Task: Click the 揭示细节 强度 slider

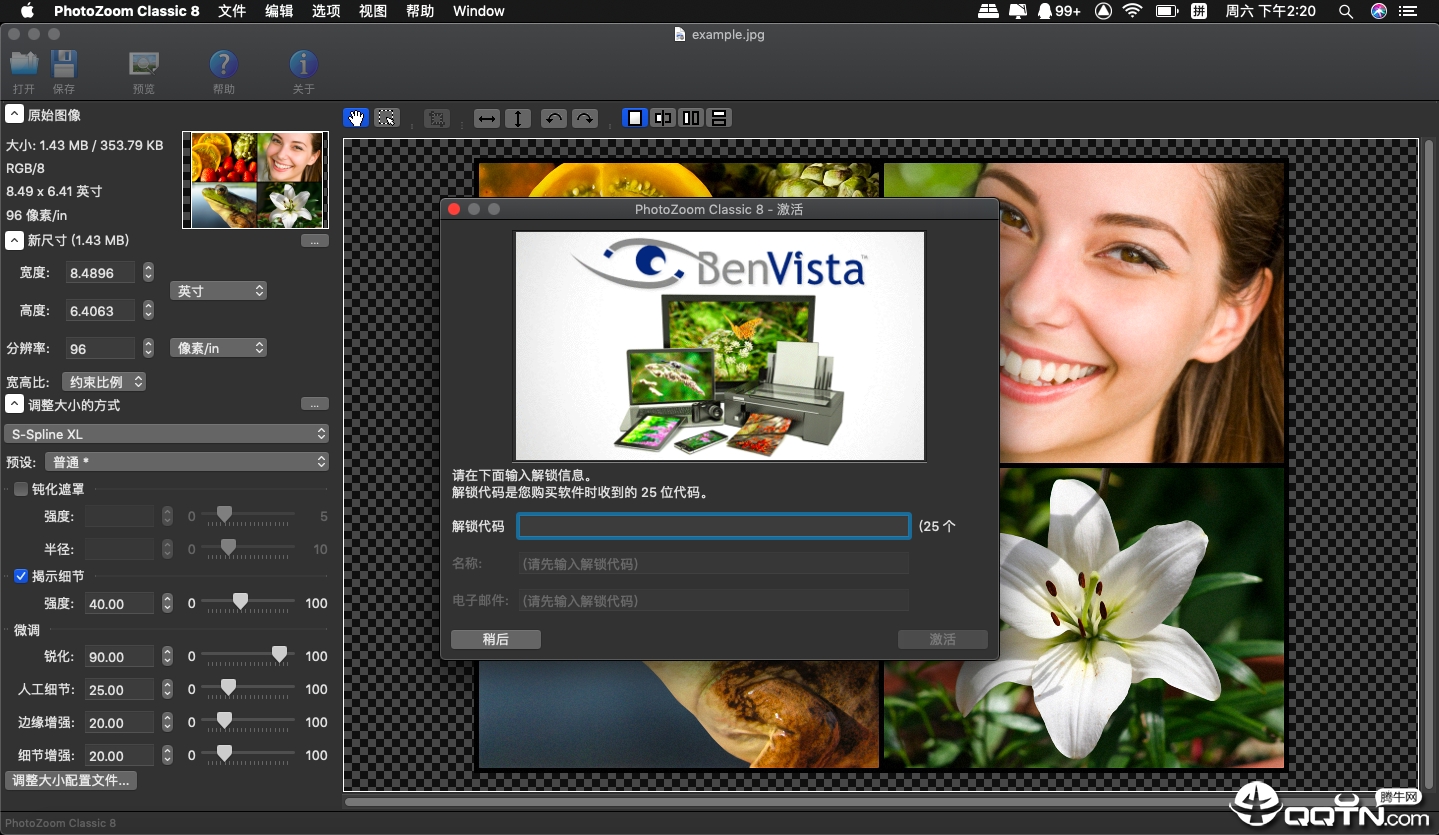Action: pyautogui.click(x=248, y=603)
